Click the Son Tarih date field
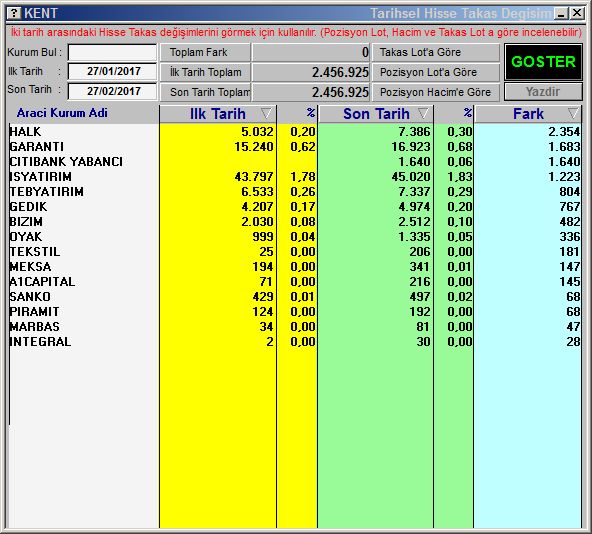 [x=112, y=91]
